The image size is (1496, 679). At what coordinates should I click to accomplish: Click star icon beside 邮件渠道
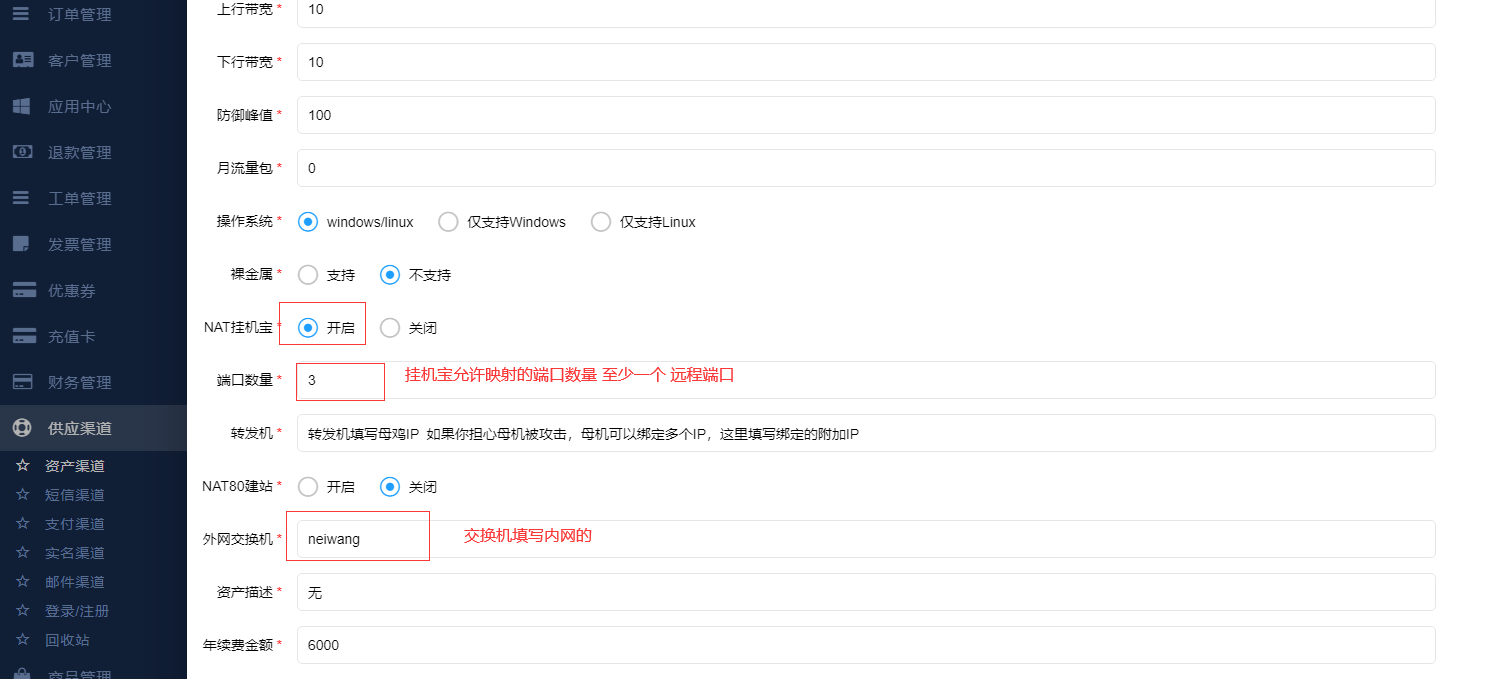point(22,581)
